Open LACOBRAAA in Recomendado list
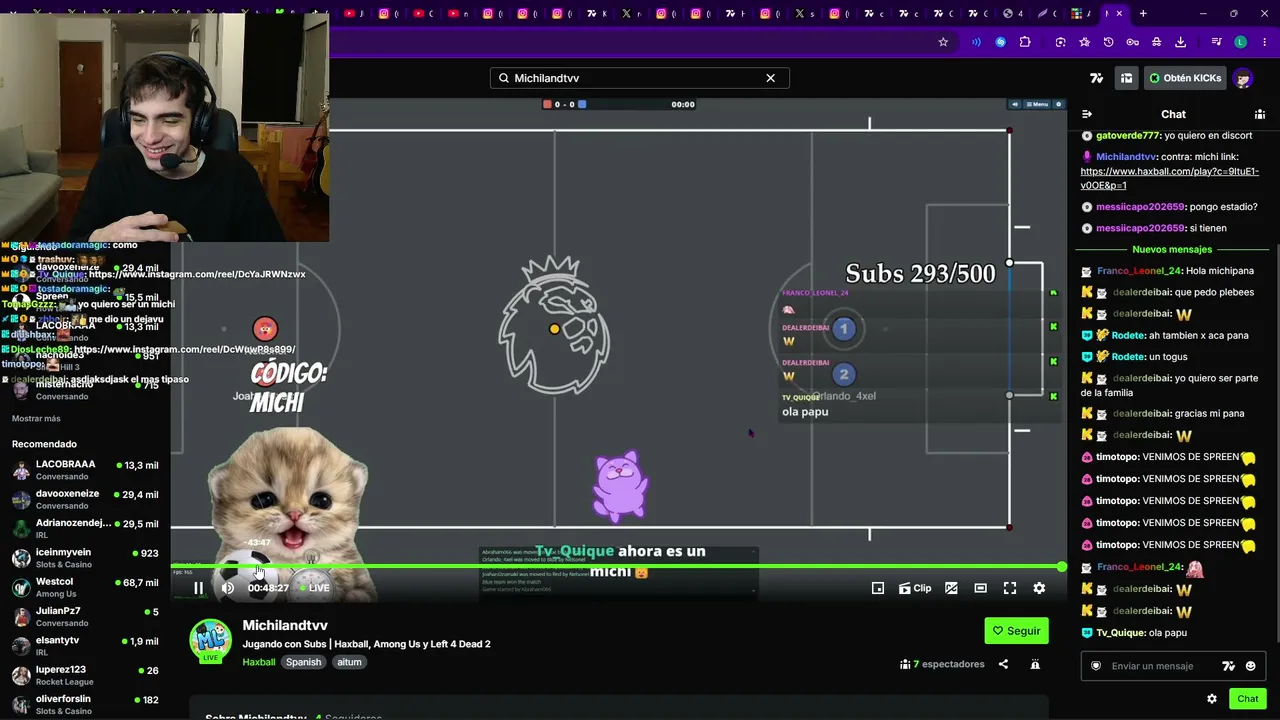1280x720 pixels. point(85,470)
